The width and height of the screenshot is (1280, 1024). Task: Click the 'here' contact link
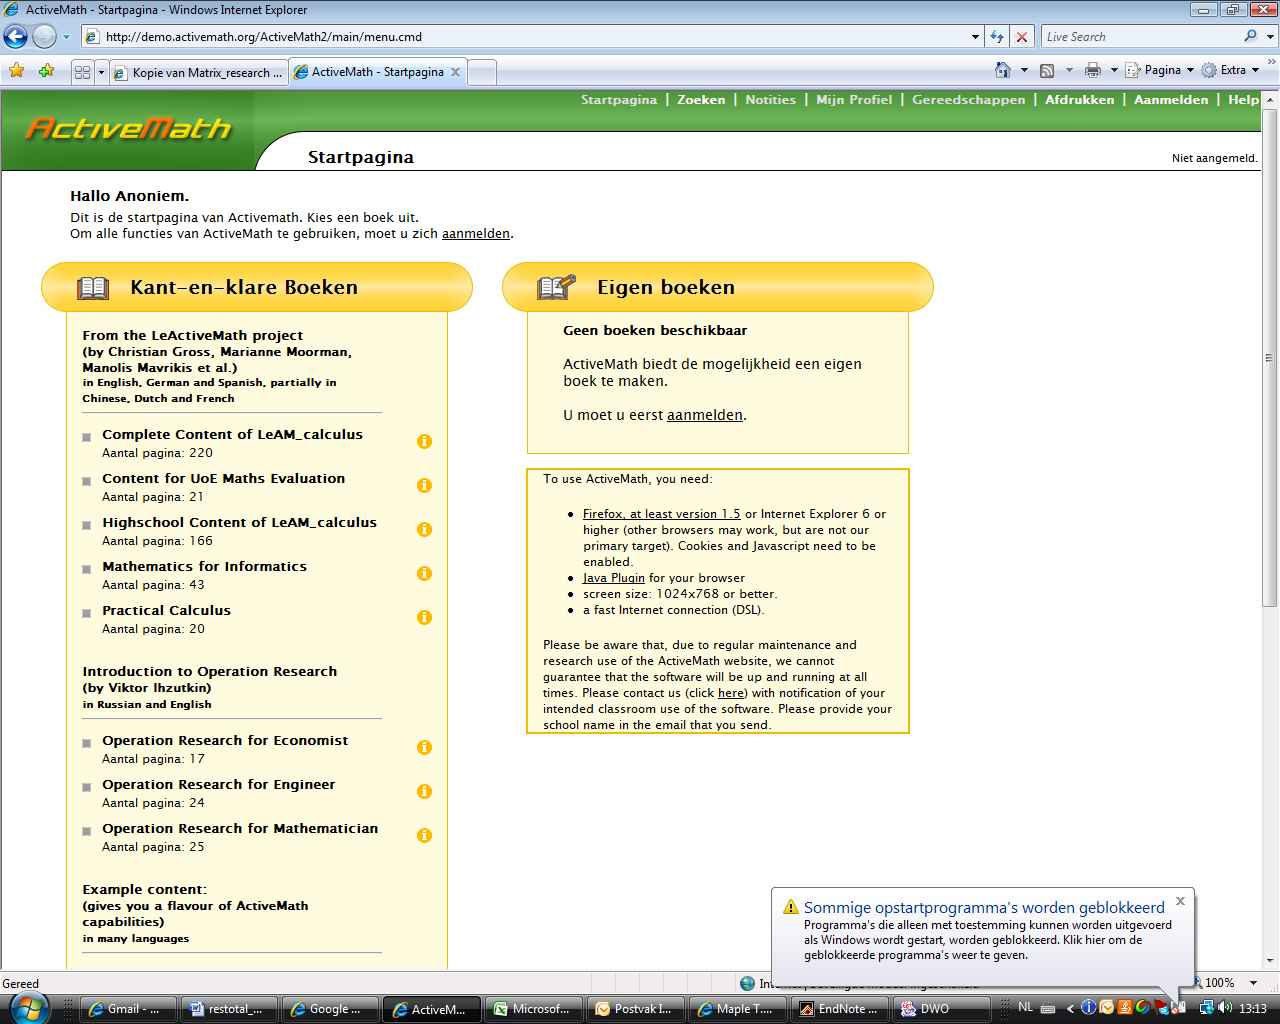click(x=731, y=693)
